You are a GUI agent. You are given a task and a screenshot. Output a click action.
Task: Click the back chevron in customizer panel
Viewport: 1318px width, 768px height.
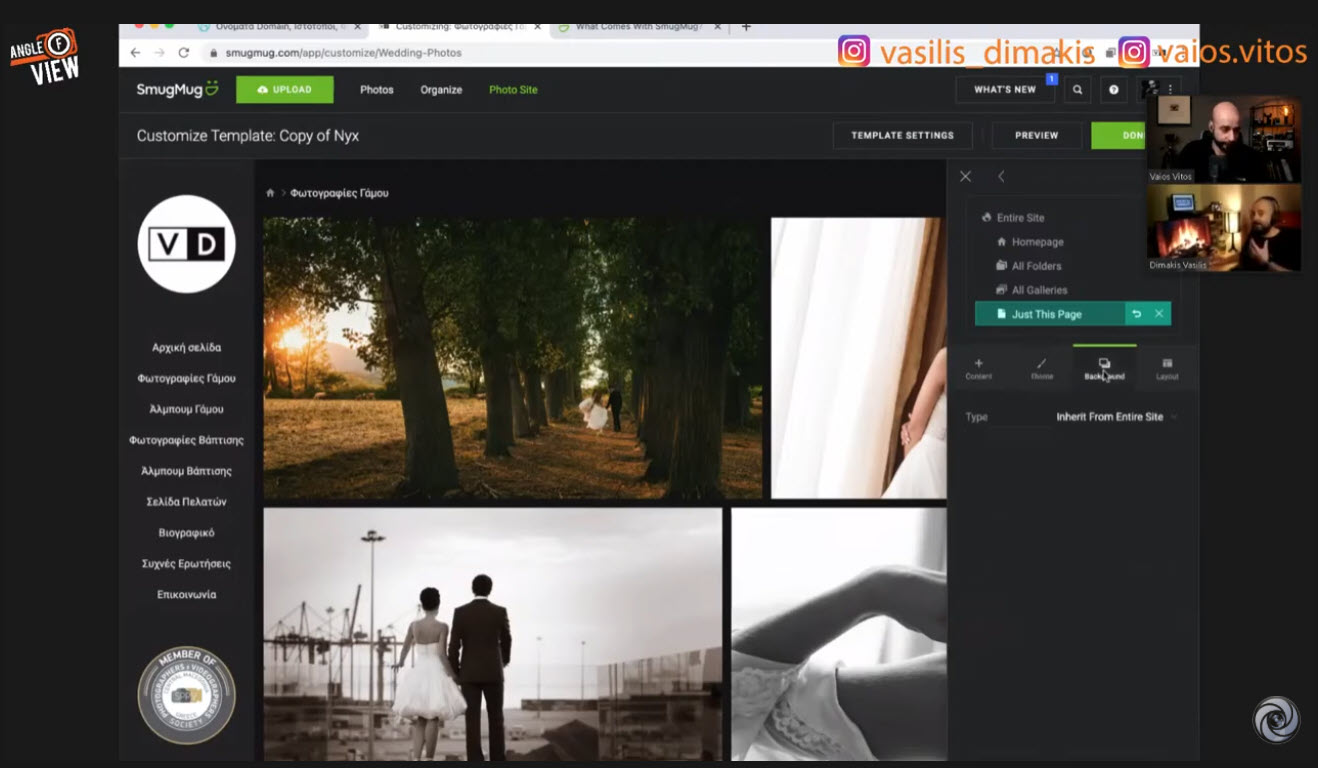(x=1001, y=176)
